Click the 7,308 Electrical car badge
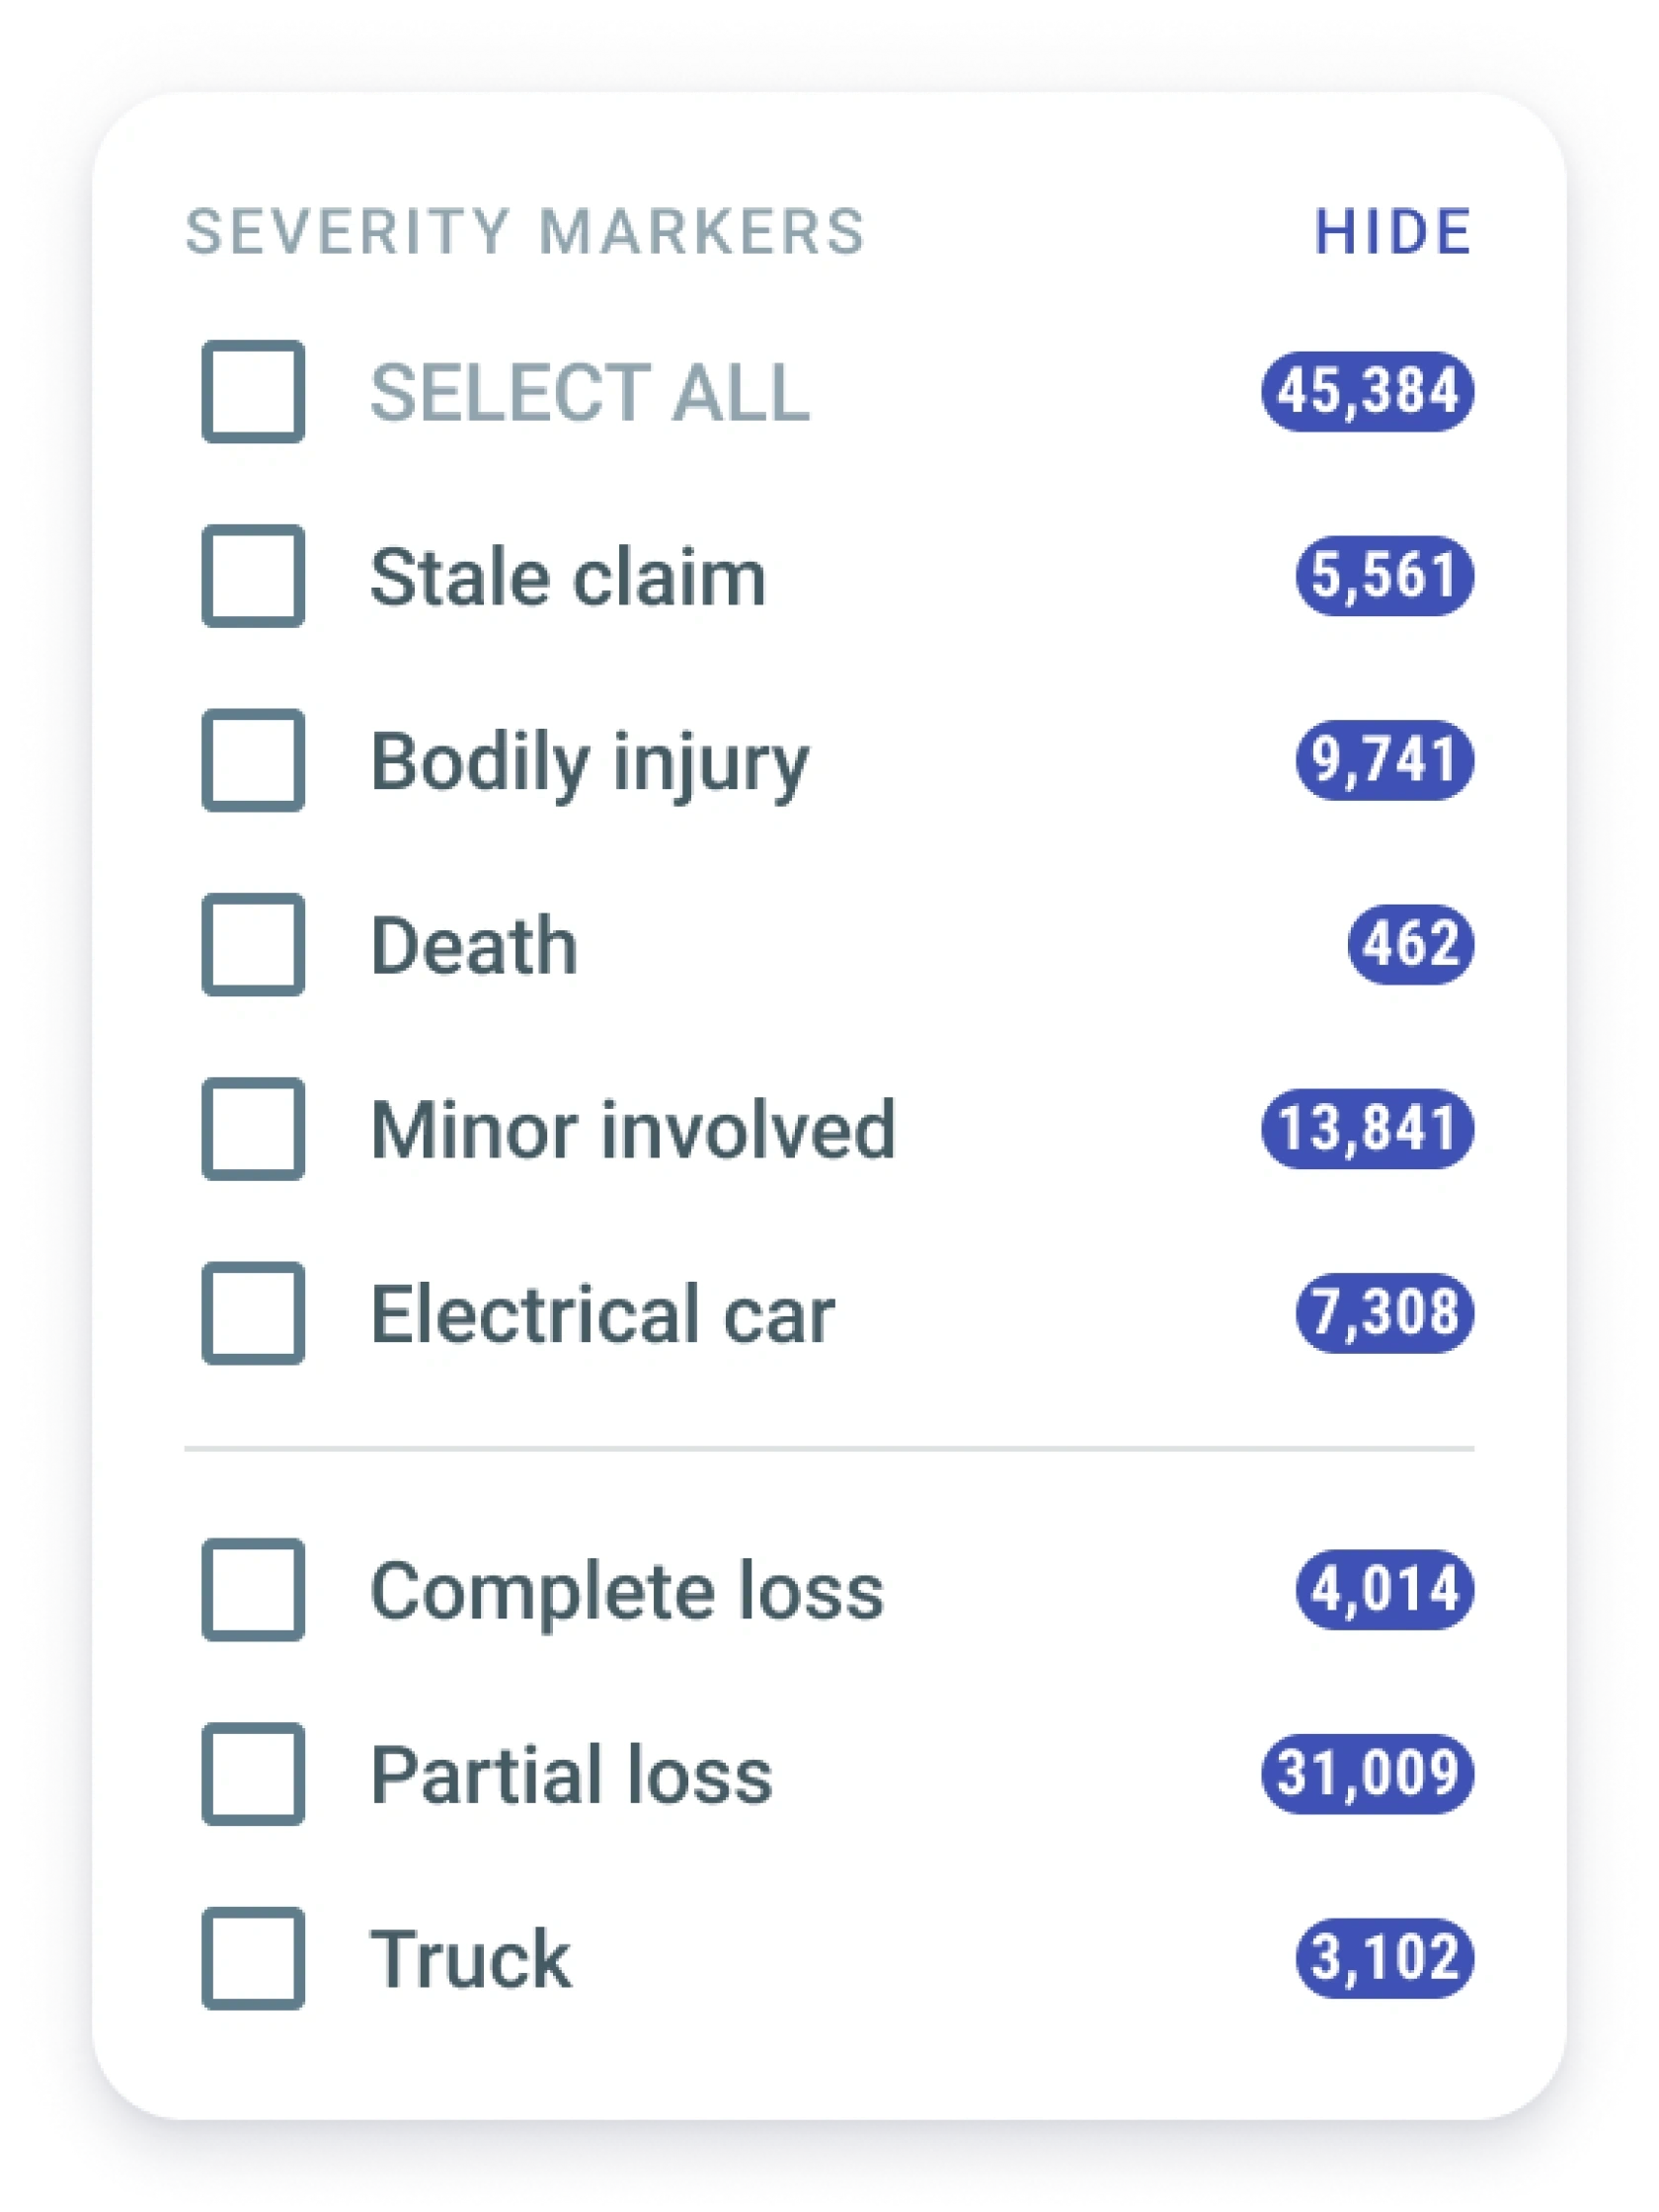This screenshot has height=2212, width=1659. (x=1384, y=1313)
